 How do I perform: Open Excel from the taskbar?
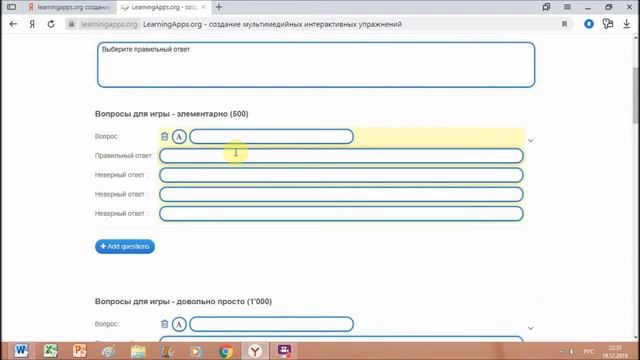tap(50, 351)
